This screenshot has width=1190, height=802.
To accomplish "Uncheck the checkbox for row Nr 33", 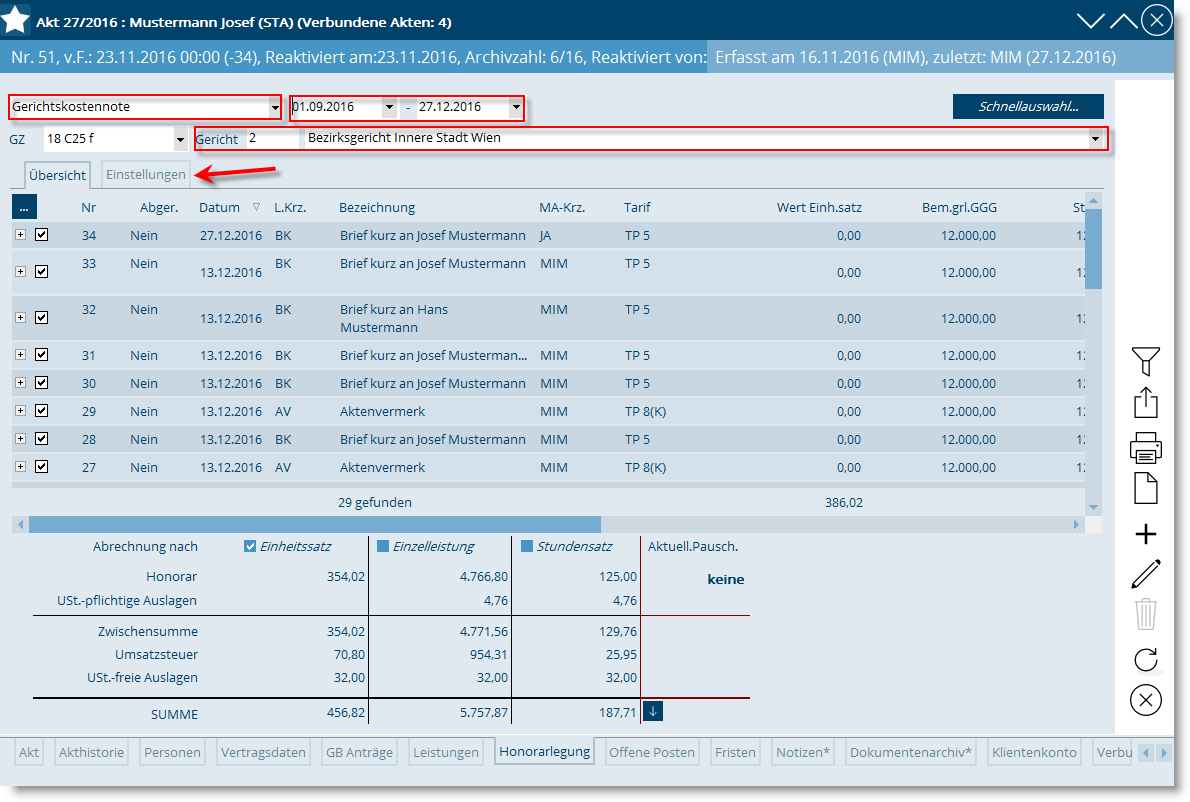I will 42,272.
